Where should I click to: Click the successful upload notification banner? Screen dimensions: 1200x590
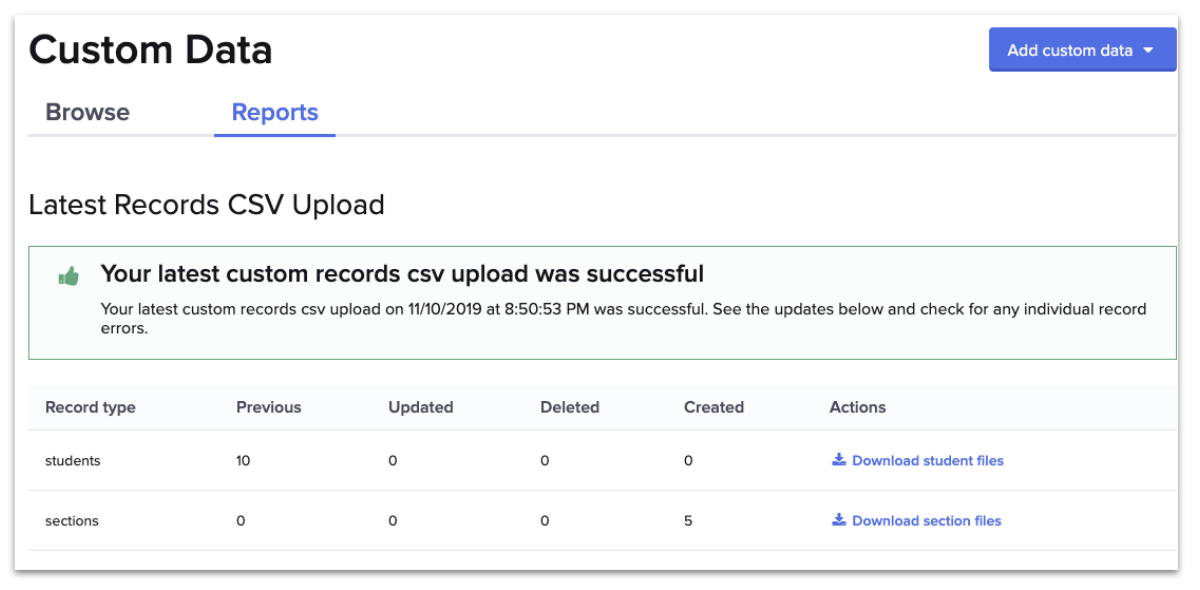pyautogui.click(x=600, y=302)
